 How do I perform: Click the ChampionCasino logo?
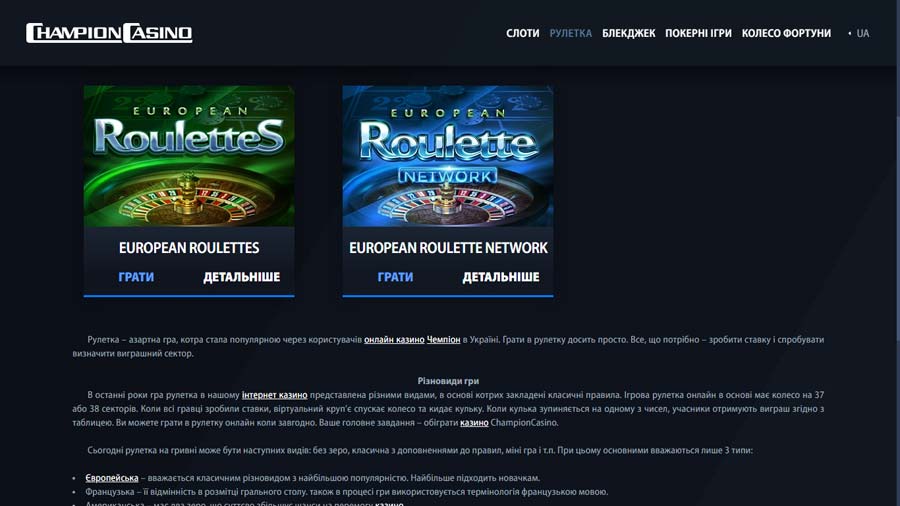109,33
